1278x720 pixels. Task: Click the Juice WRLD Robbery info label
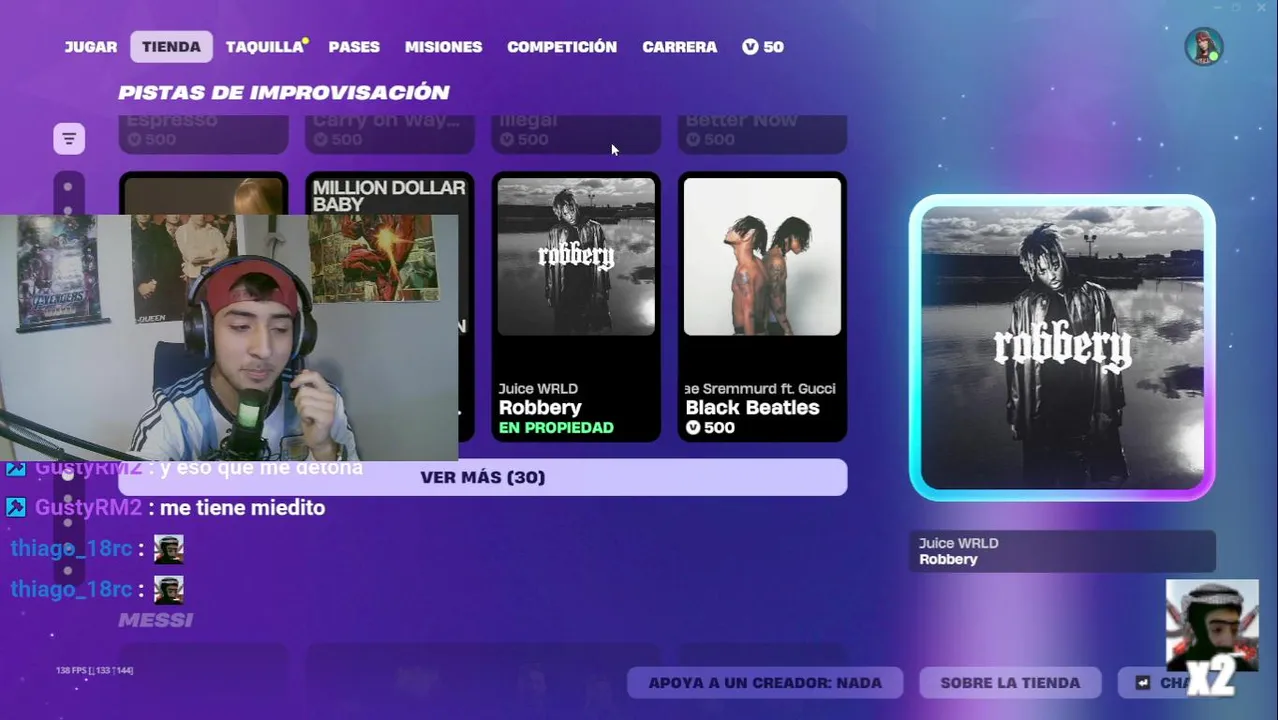1062,551
